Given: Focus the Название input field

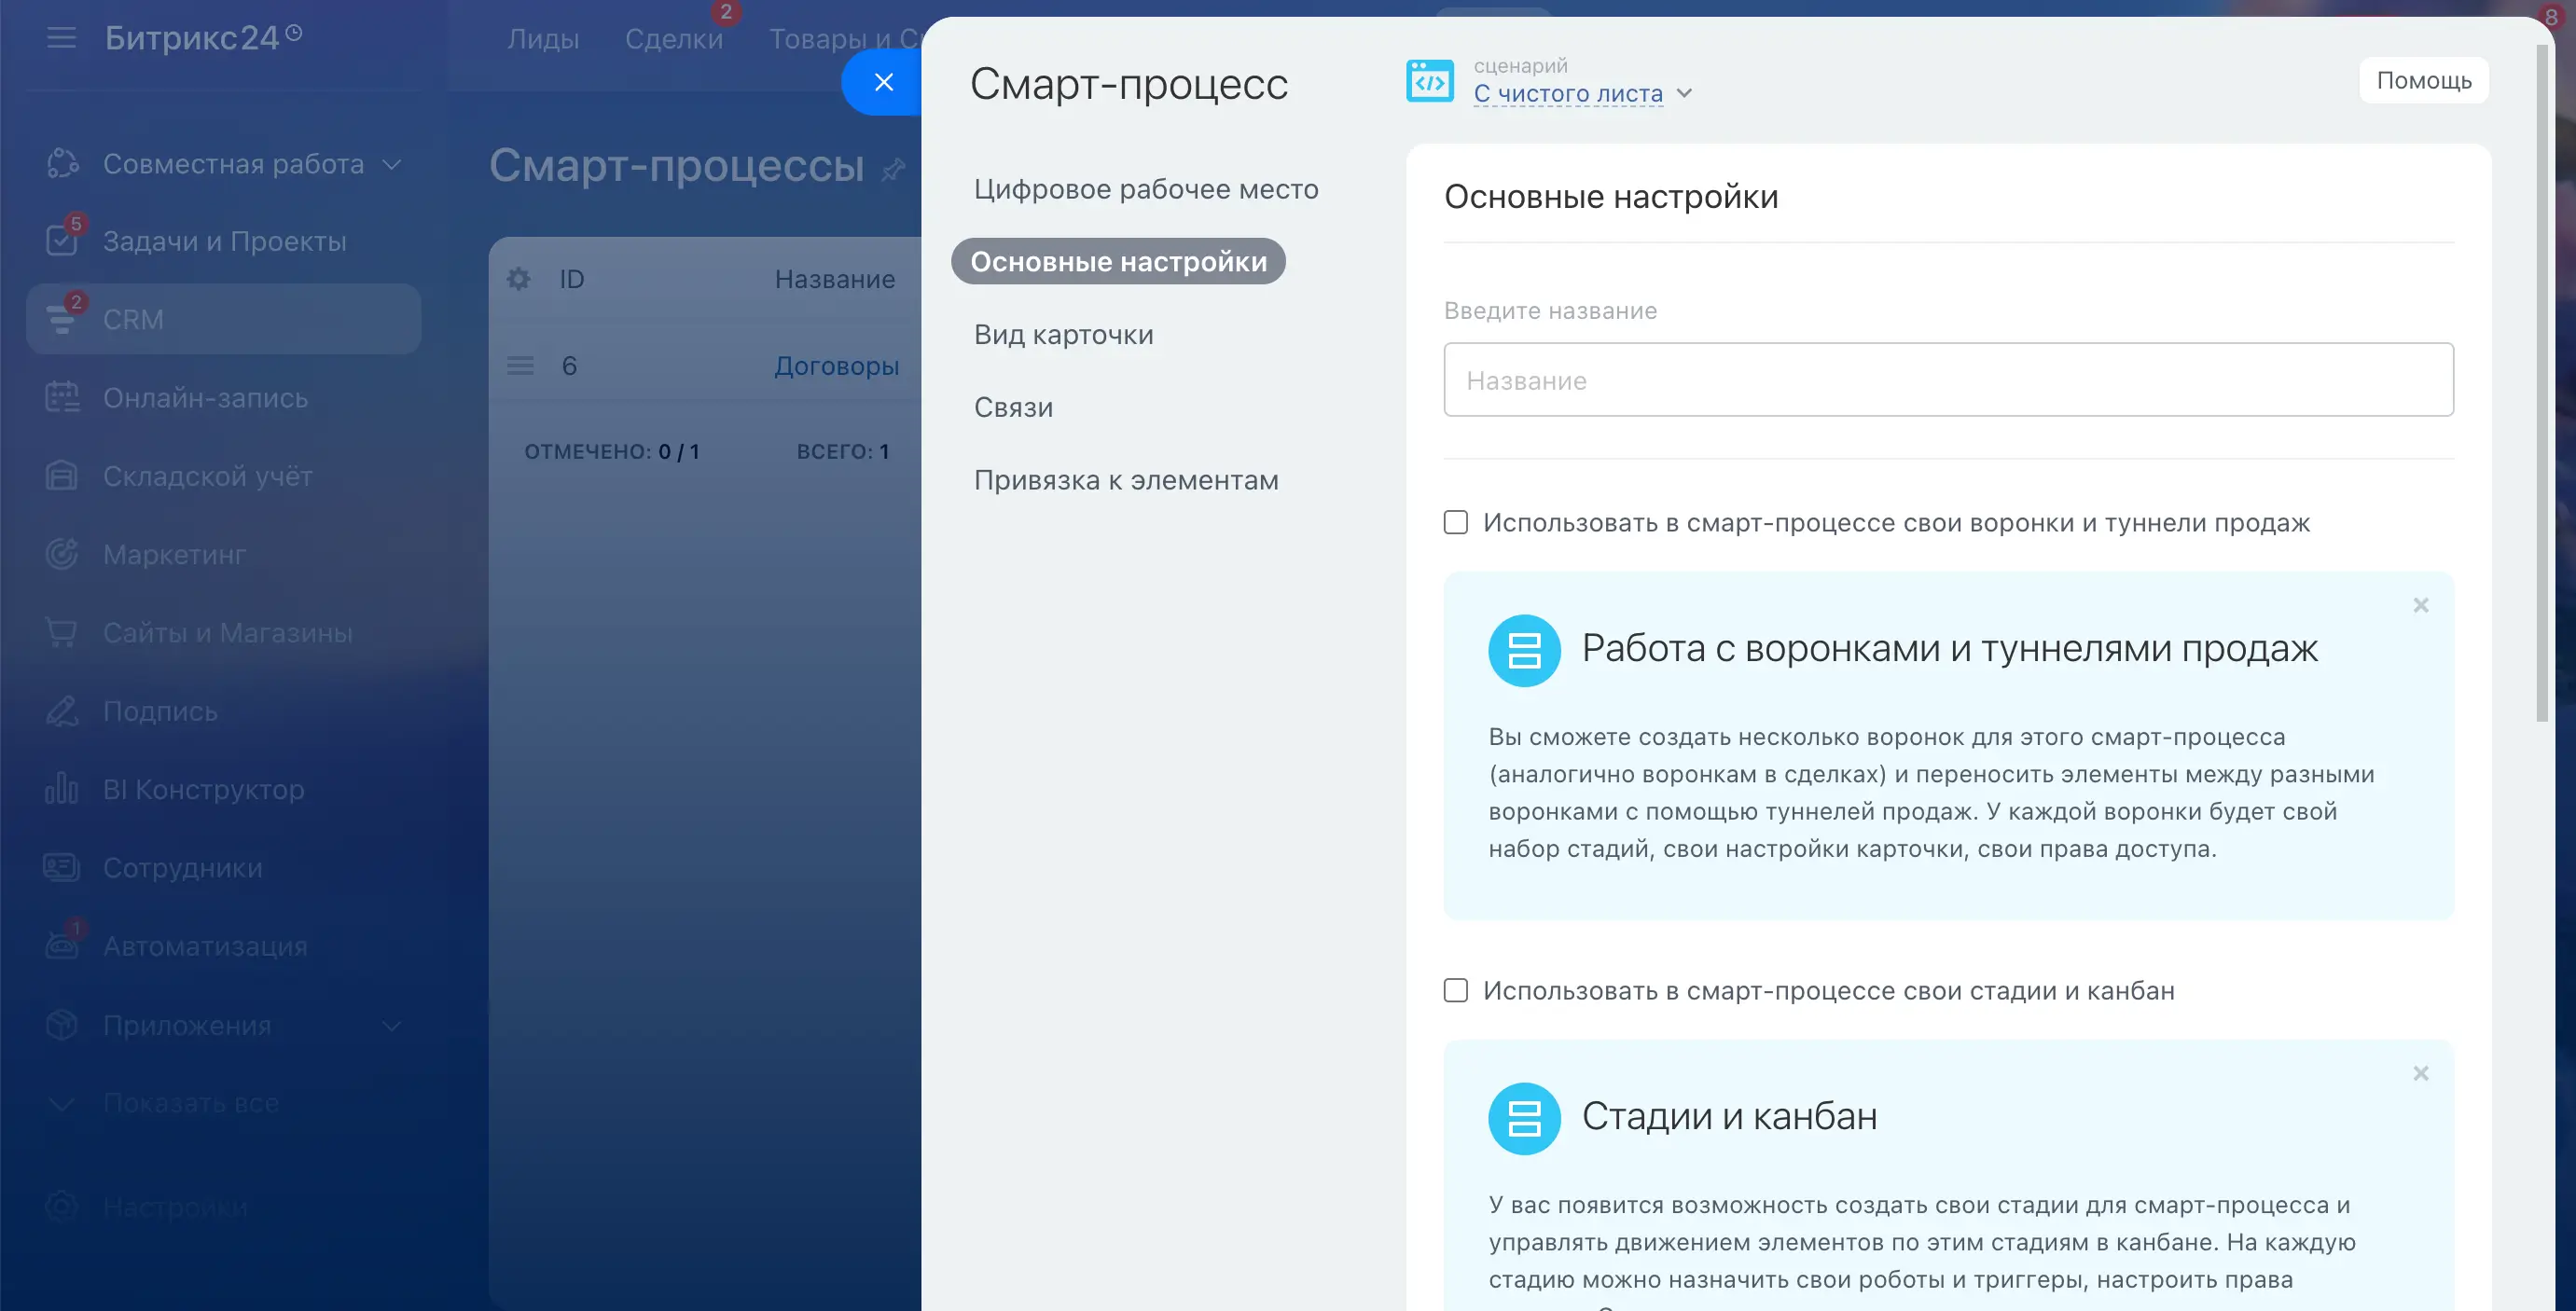Looking at the screenshot, I should (1947, 380).
